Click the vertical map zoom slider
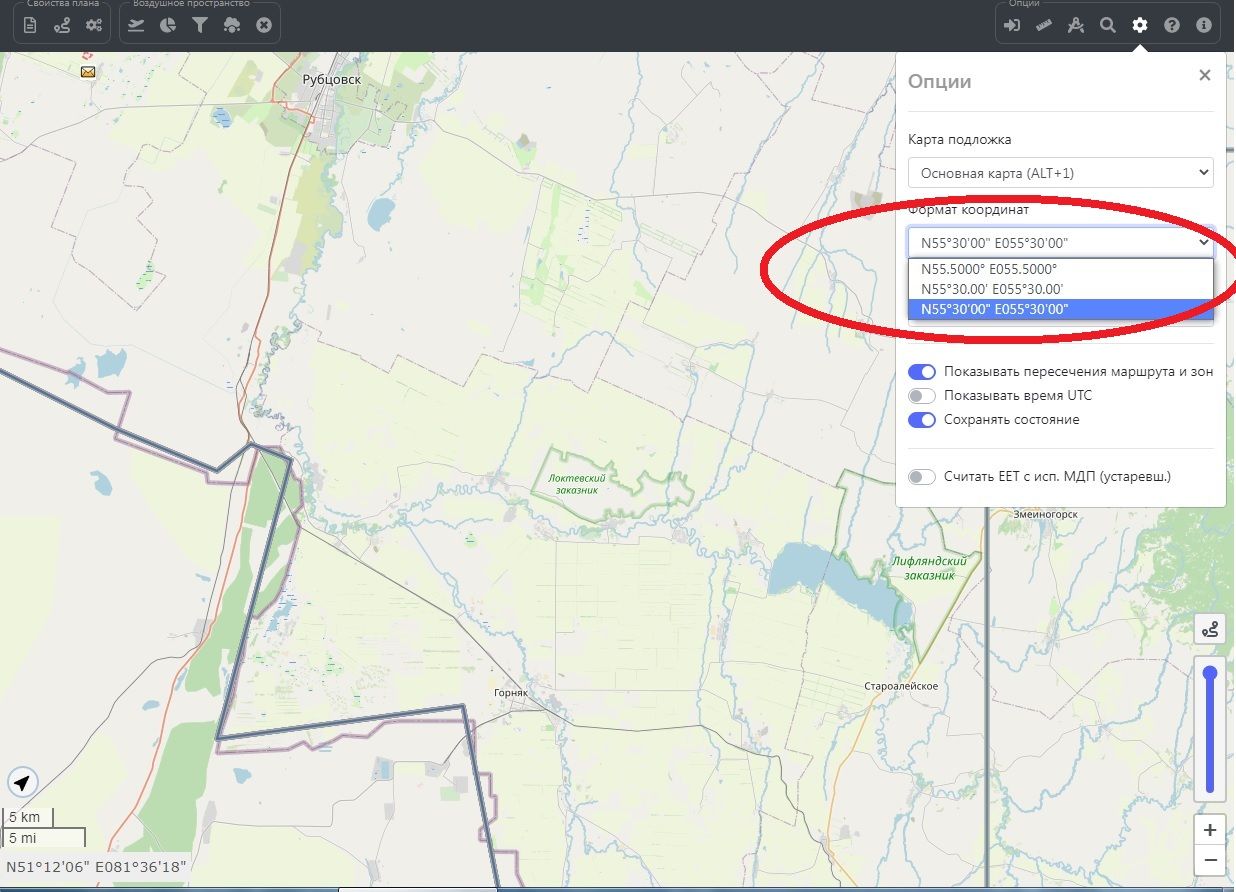 click(x=1210, y=730)
